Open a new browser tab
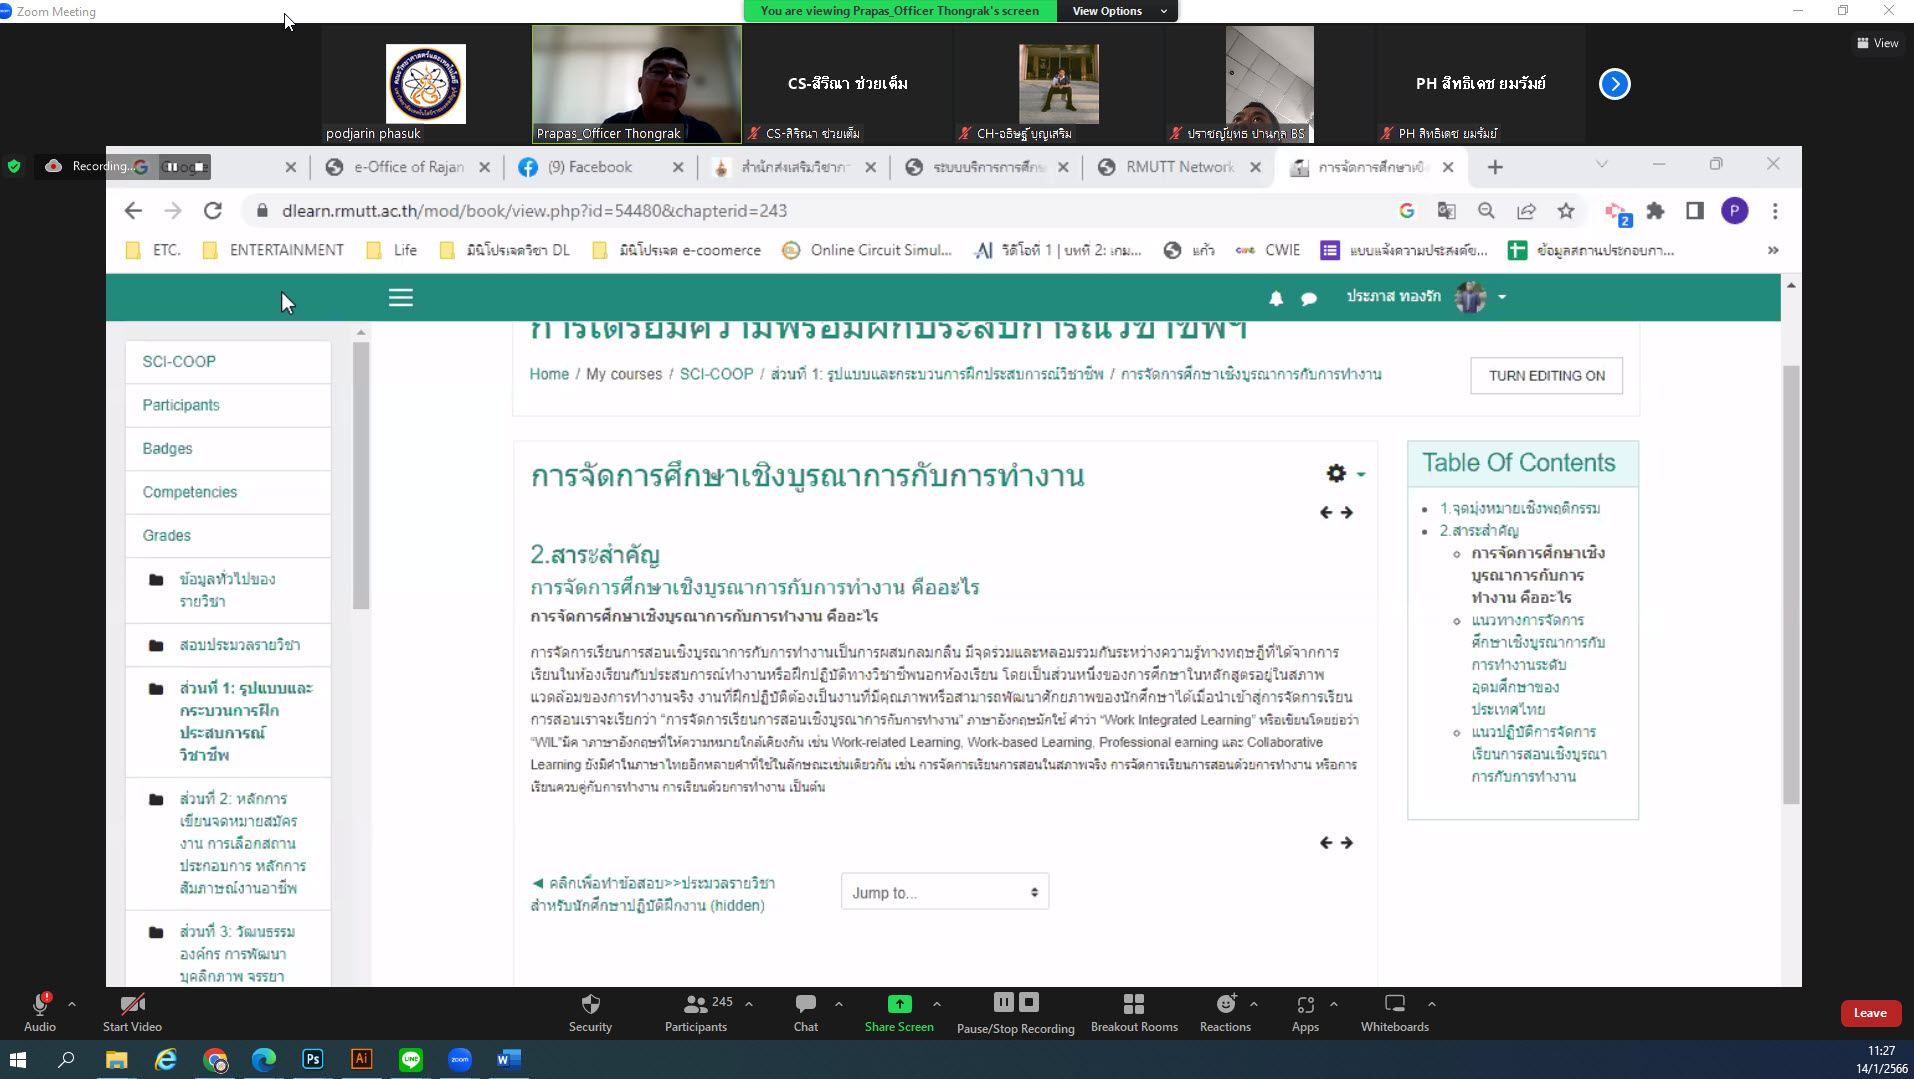Image resolution: width=1914 pixels, height=1079 pixels. [x=1495, y=167]
